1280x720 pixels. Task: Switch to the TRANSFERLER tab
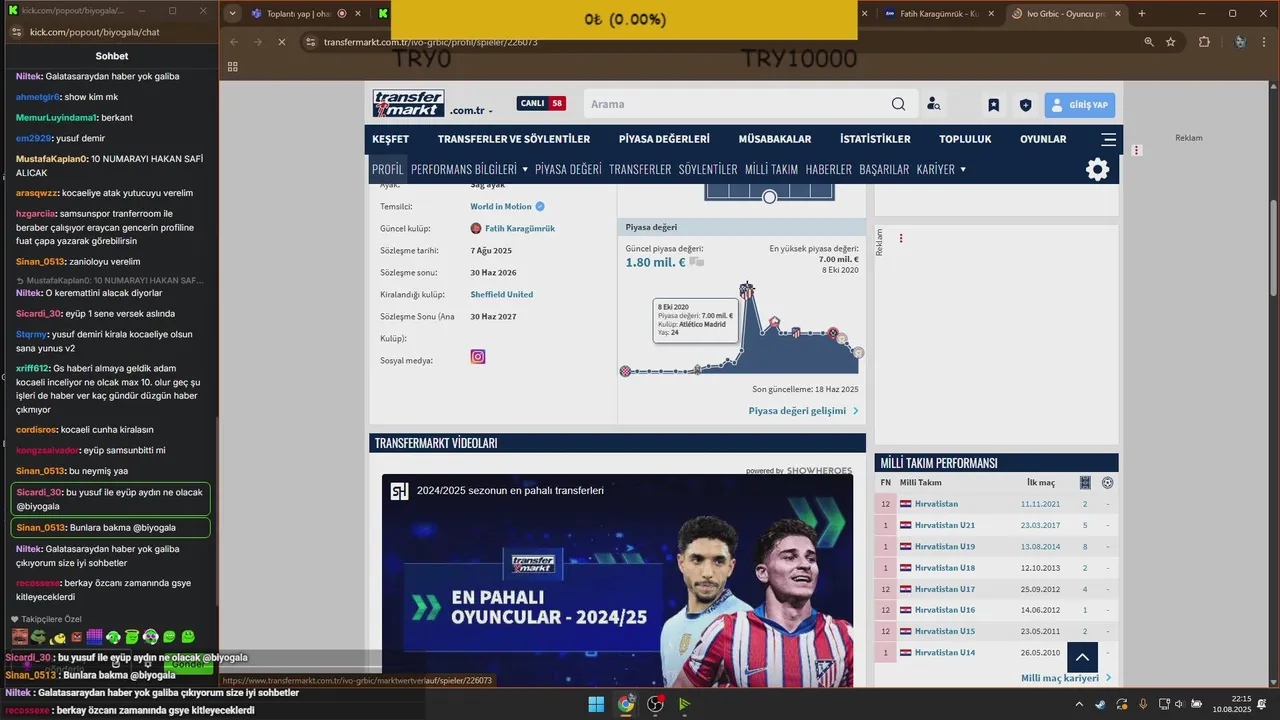640,169
